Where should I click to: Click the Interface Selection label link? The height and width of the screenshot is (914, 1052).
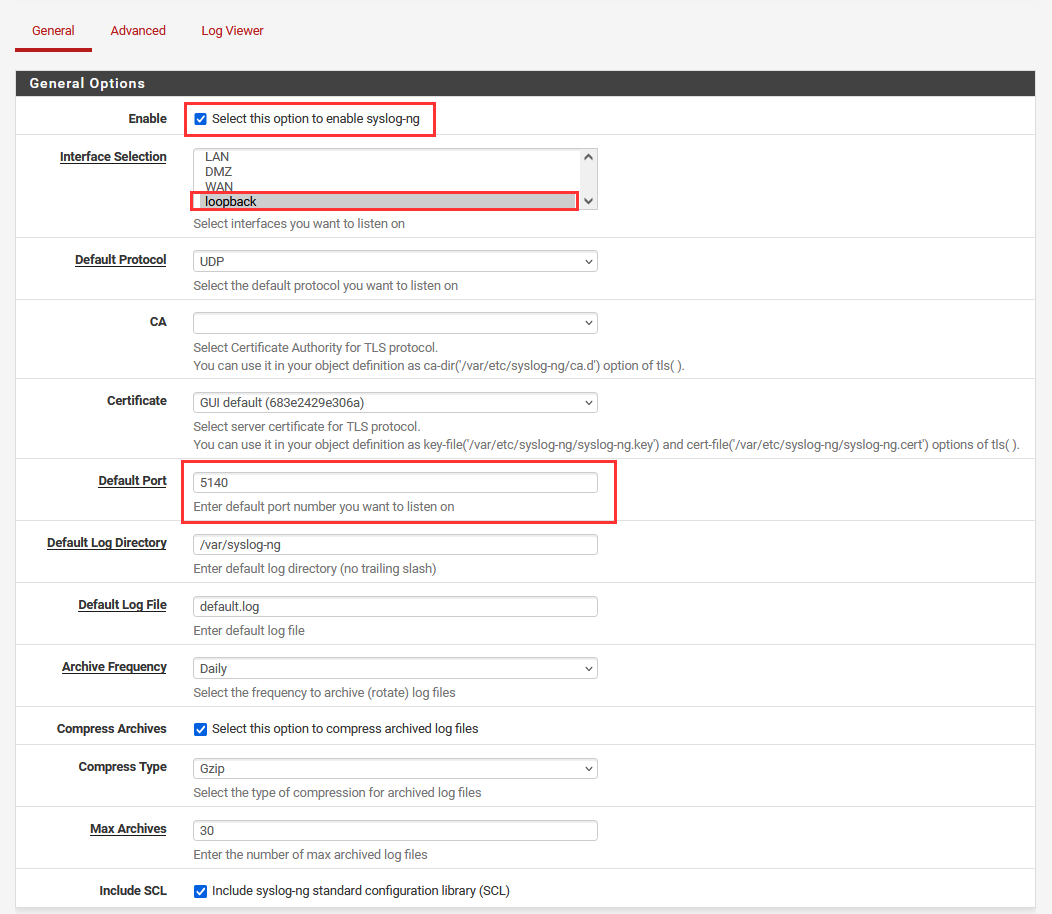point(113,156)
